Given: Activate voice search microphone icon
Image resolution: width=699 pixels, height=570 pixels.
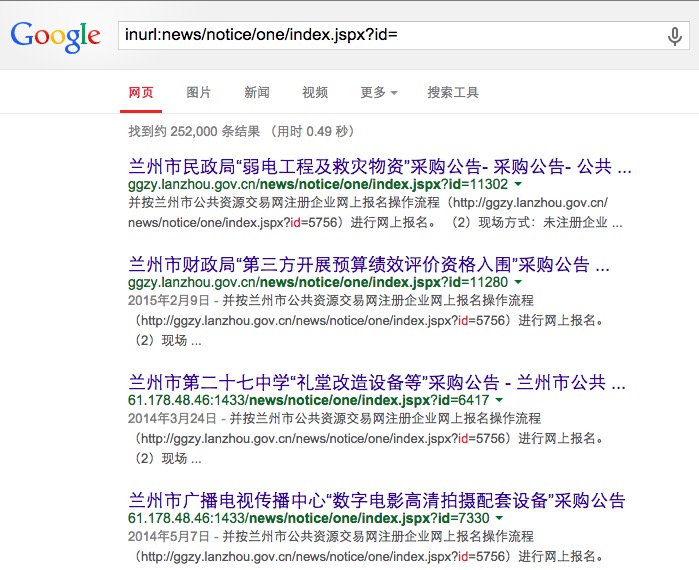Looking at the screenshot, I should point(675,36).
